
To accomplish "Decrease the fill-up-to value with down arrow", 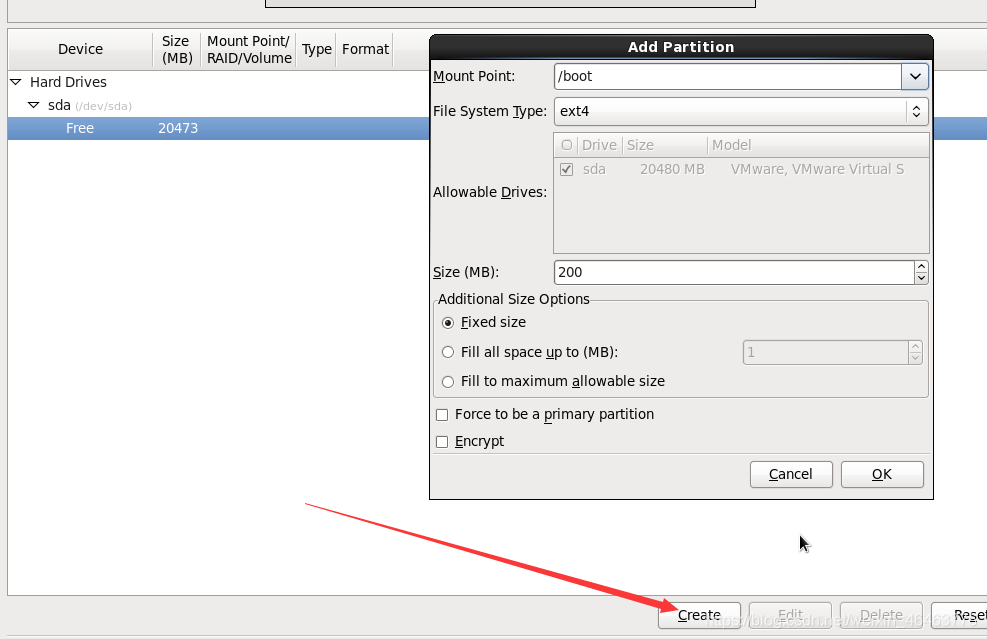I will click(915, 358).
